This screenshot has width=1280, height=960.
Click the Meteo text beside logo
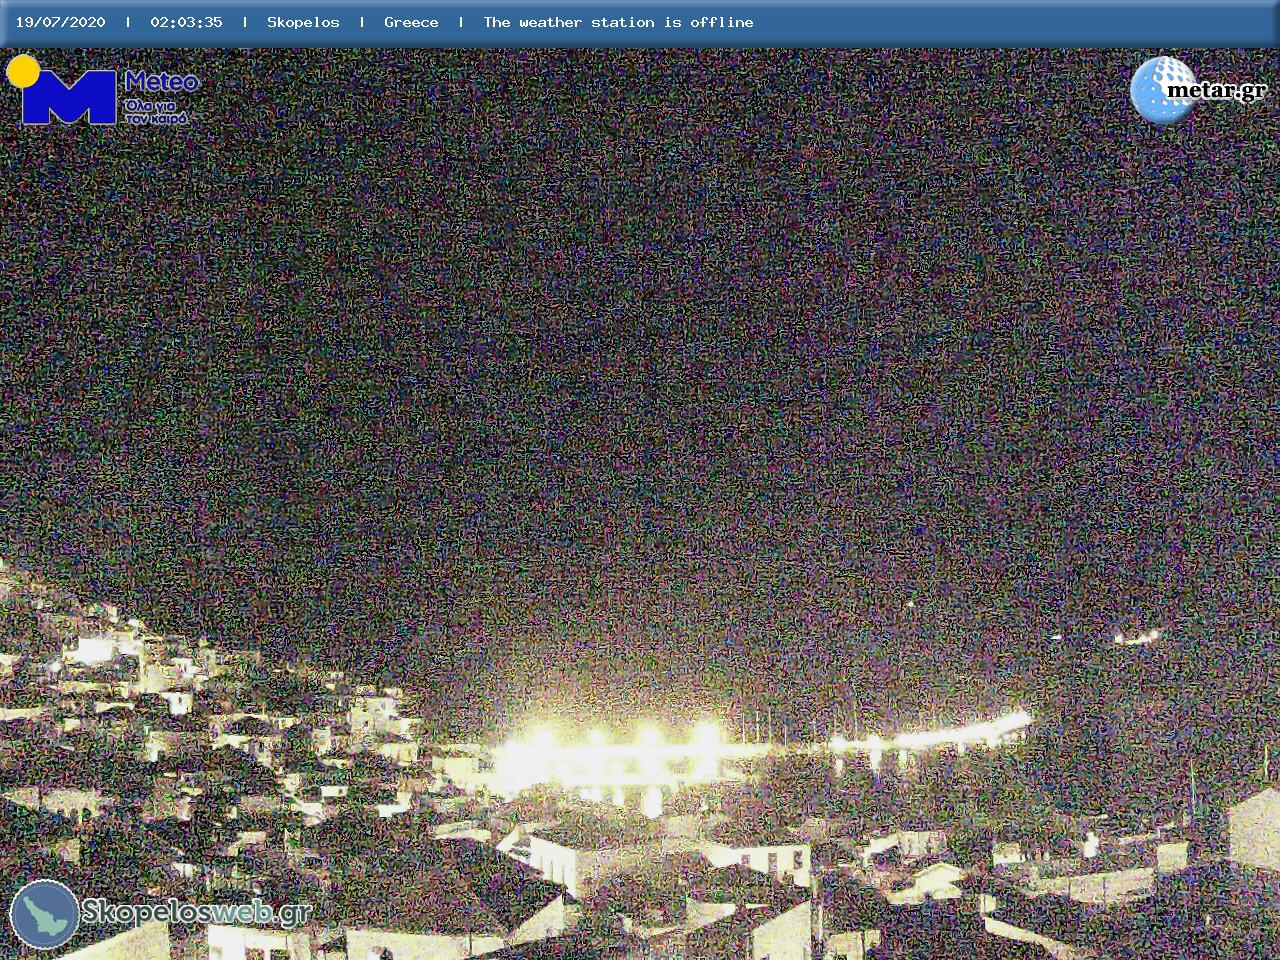coord(161,82)
